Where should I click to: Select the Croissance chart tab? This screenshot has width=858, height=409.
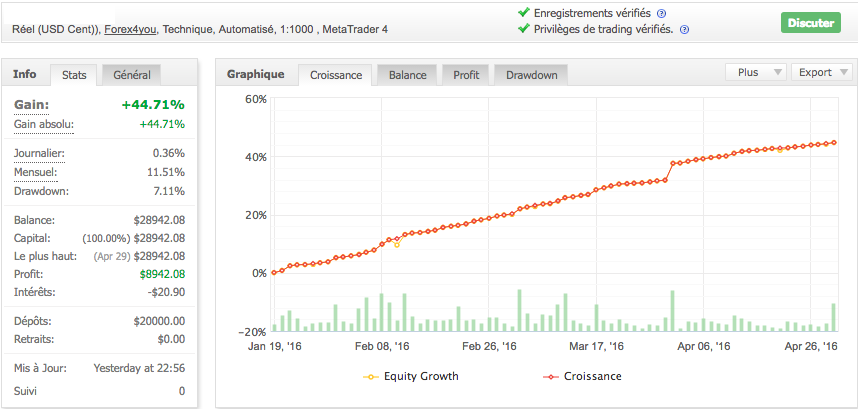coord(335,75)
